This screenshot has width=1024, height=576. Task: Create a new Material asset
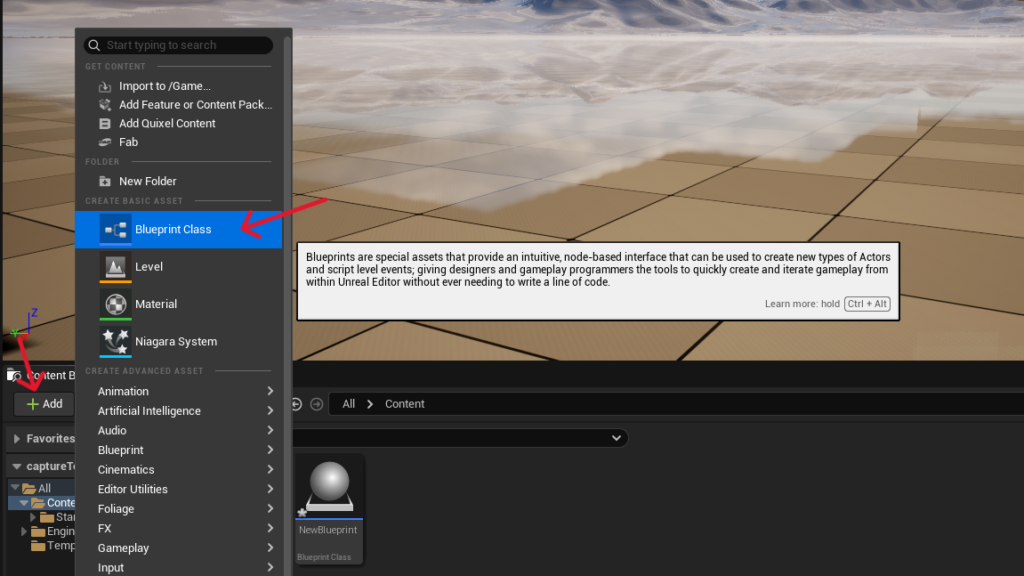178,304
